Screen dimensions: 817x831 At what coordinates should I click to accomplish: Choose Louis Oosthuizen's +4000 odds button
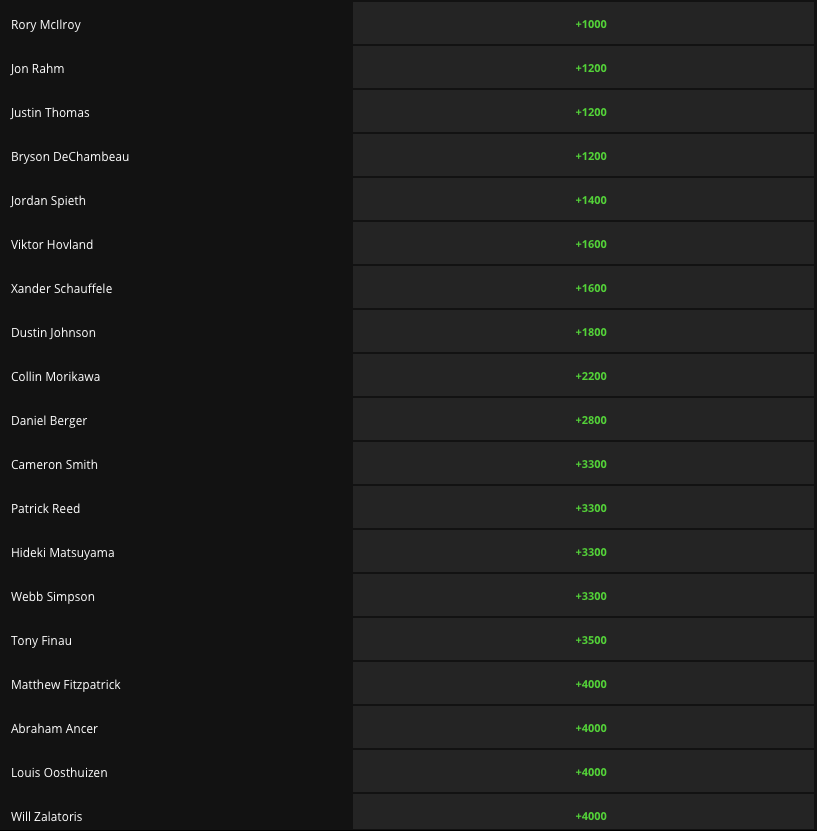point(590,772)
